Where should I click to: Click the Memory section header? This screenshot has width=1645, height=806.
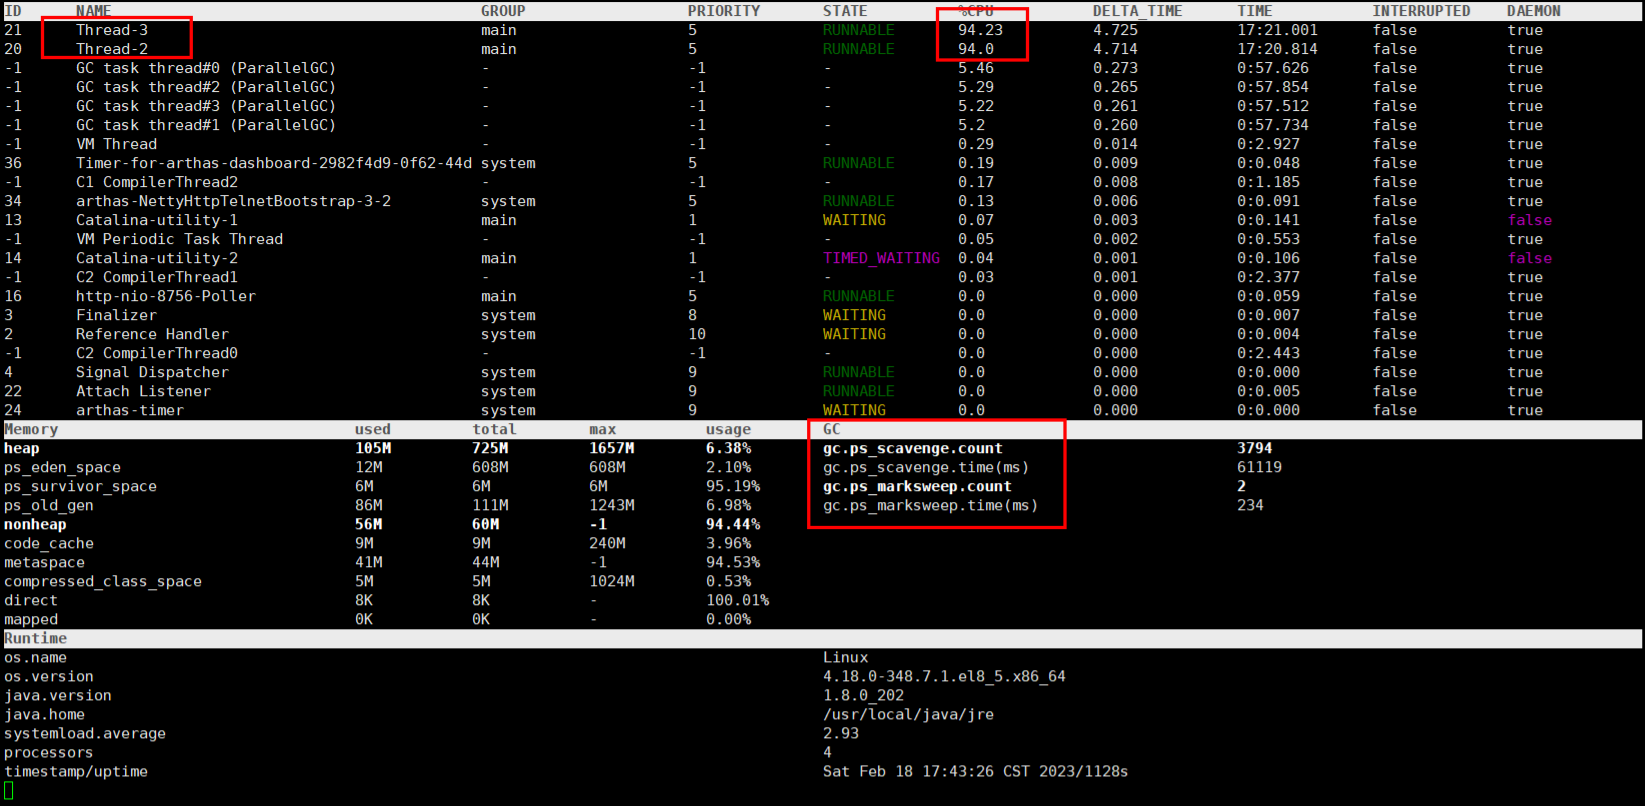point(31,429)
